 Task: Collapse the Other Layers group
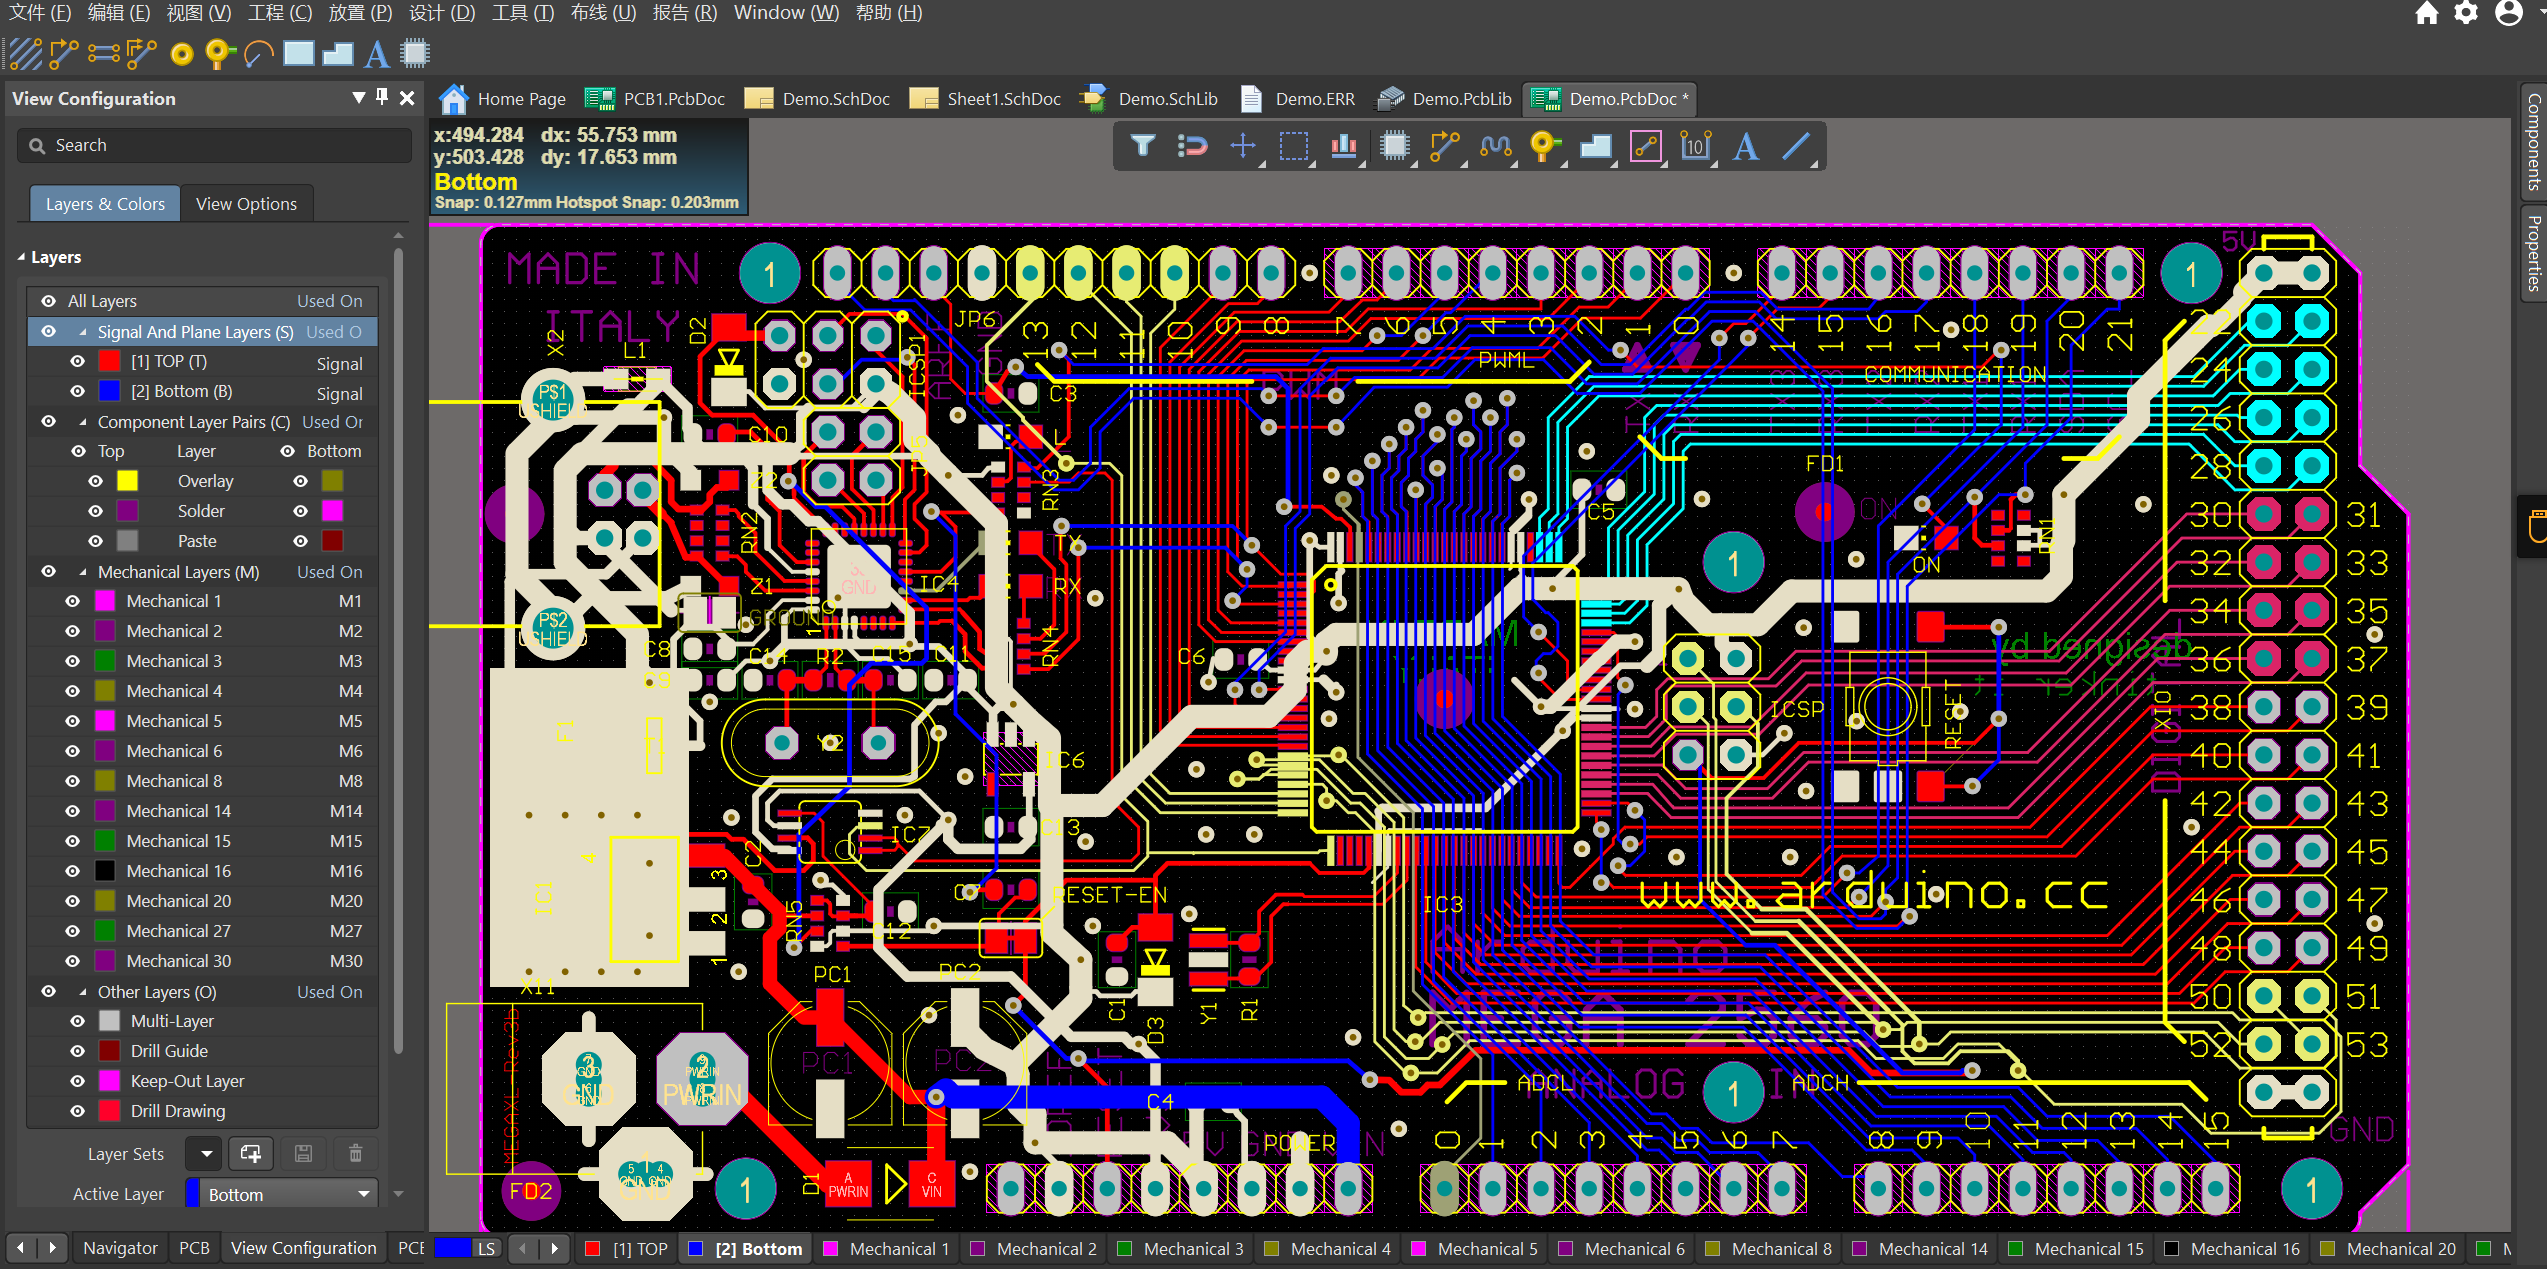[83, 992]
